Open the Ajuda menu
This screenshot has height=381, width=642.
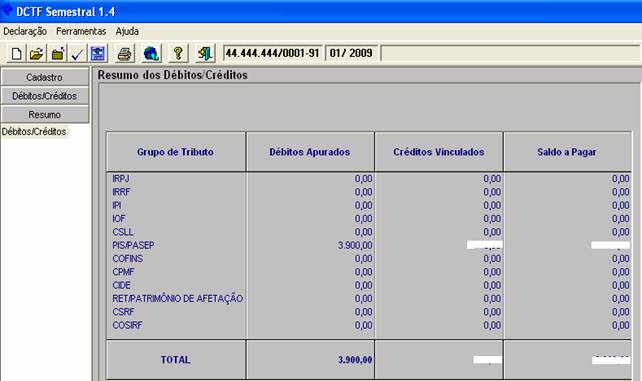coord(127,32)
